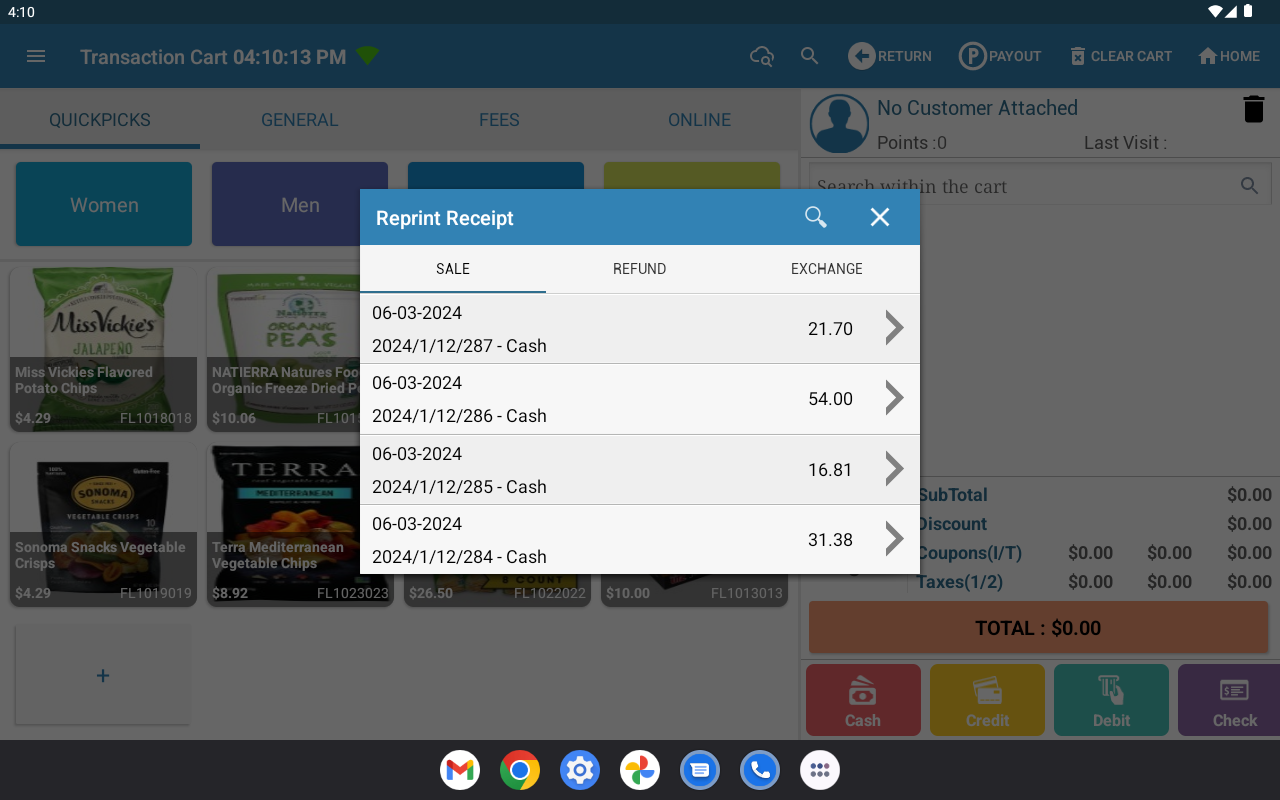
Task: Open Messages from the dock
Action: click(700, 770)
